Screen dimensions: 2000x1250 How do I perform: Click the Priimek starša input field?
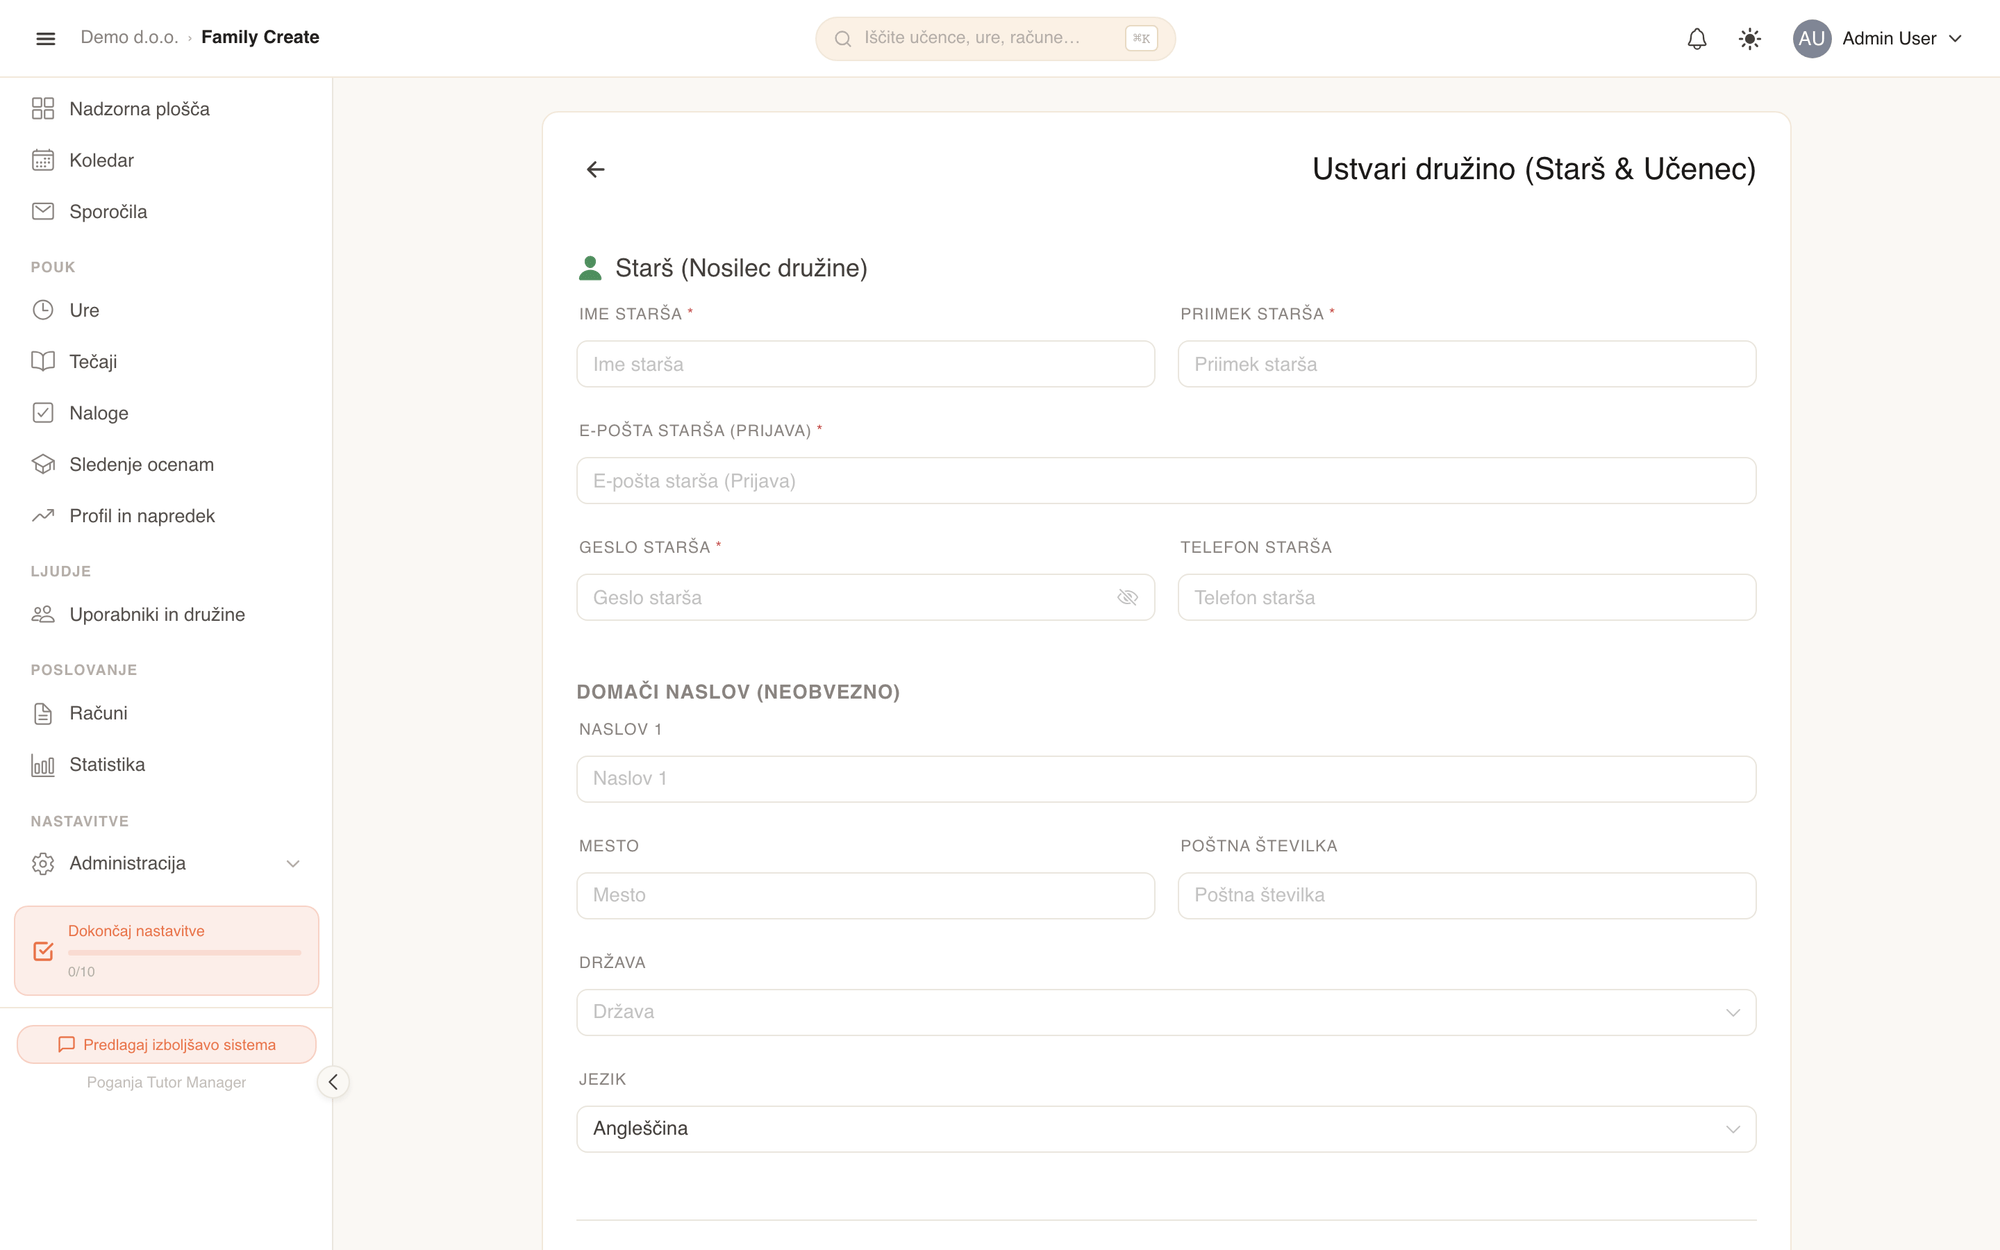tap(1467, 364)
